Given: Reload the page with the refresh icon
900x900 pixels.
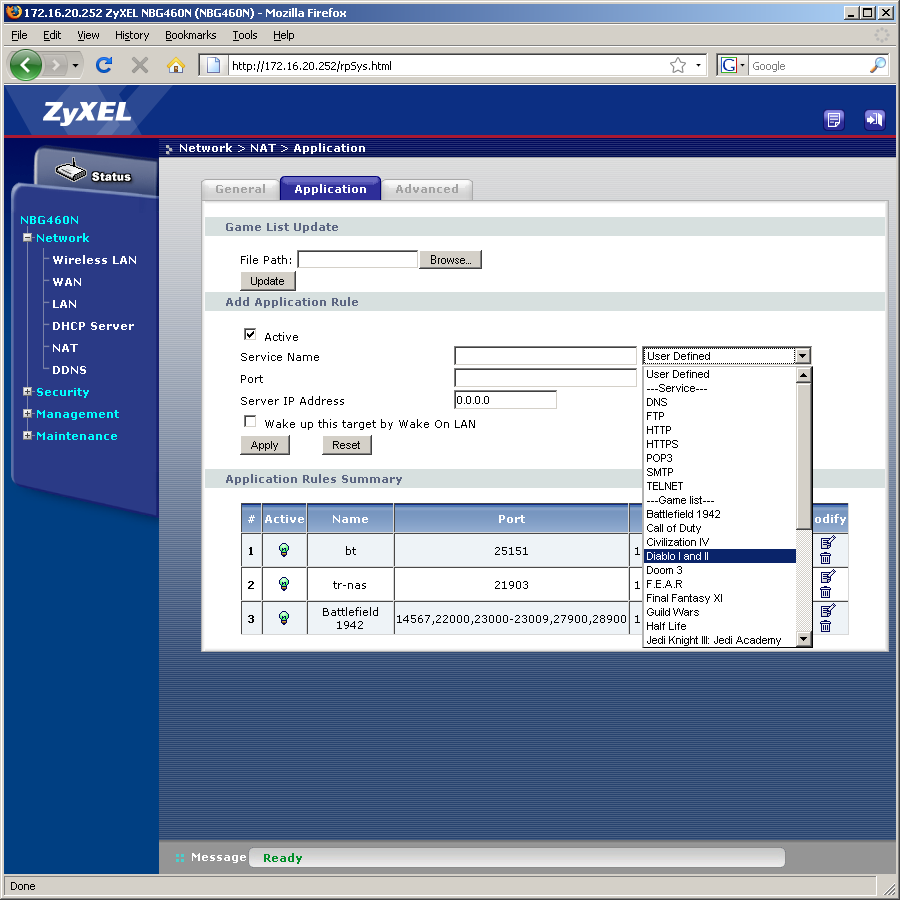Looking at the screenshot, I should [x=104, y=65].
